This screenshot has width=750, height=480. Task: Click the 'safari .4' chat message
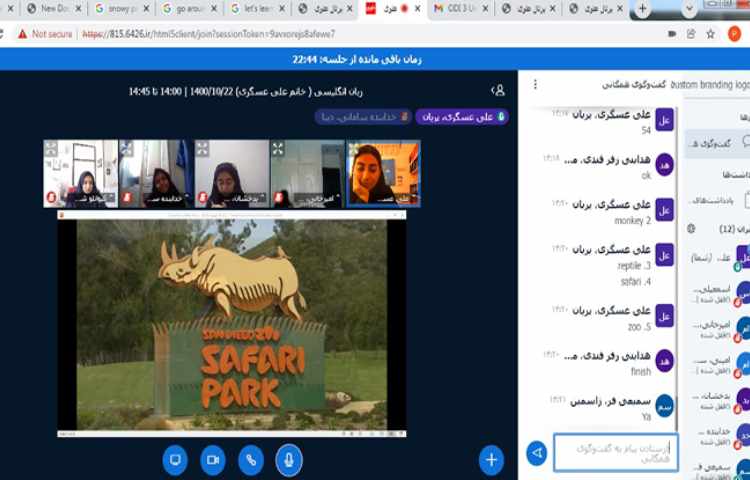tap(636, 282)
